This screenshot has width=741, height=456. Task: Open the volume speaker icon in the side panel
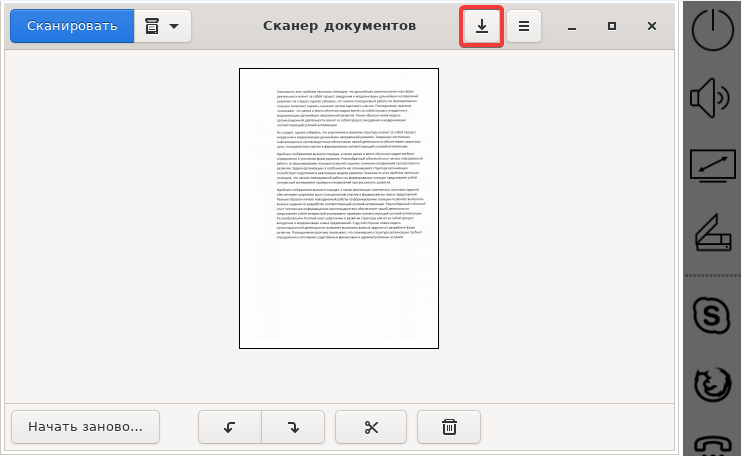pos(713,99)
